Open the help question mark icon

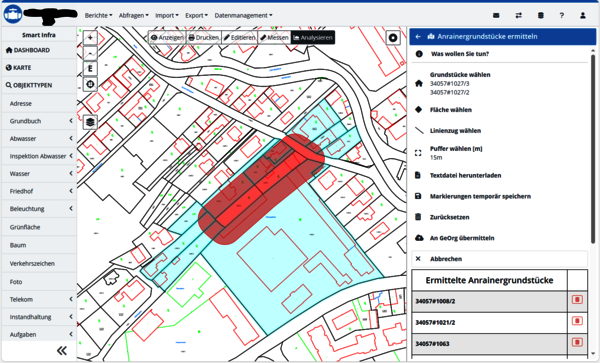tap(561, 15)
